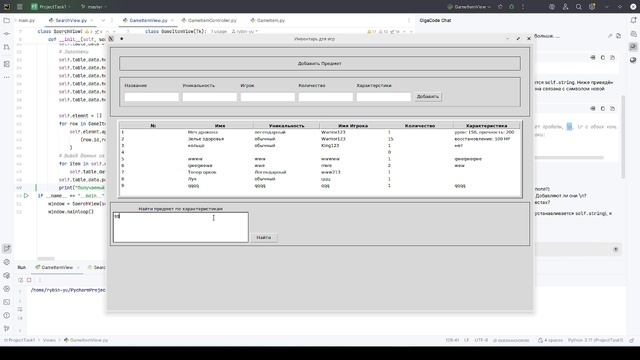Open the Notifications bell icon

633,20
